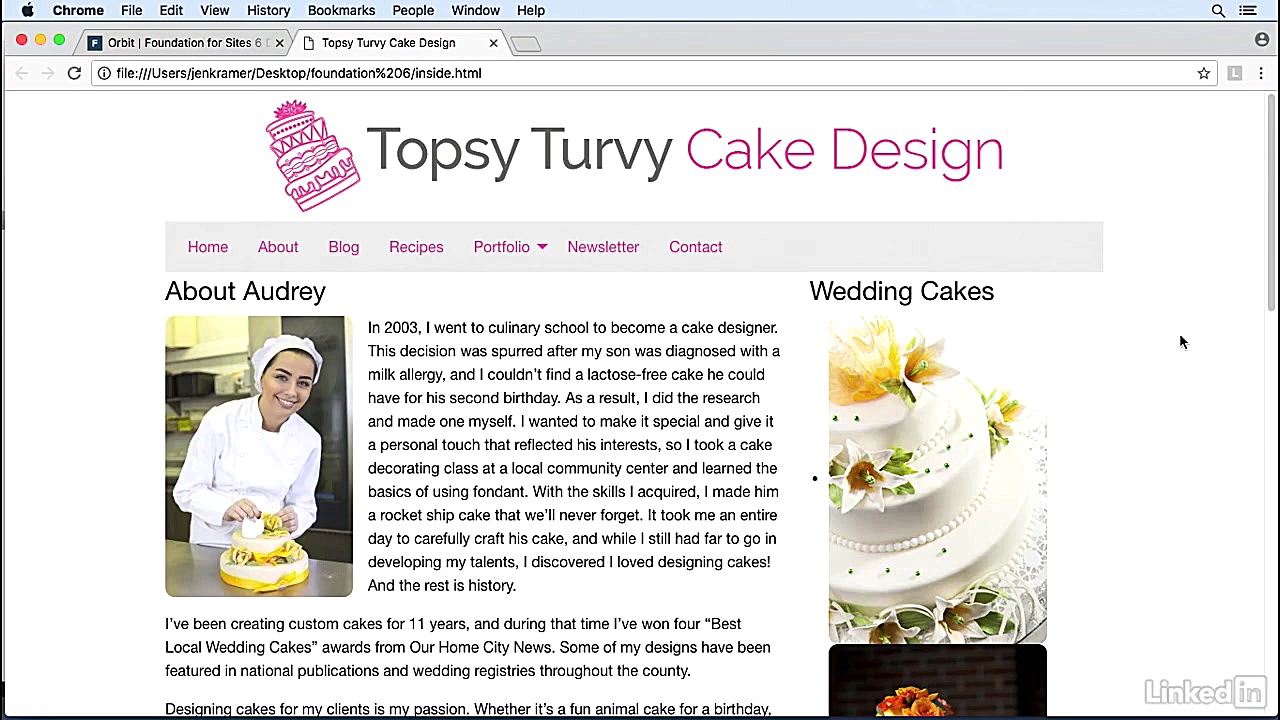Reload the current page
1280x720 pixels.
[74, 73]
